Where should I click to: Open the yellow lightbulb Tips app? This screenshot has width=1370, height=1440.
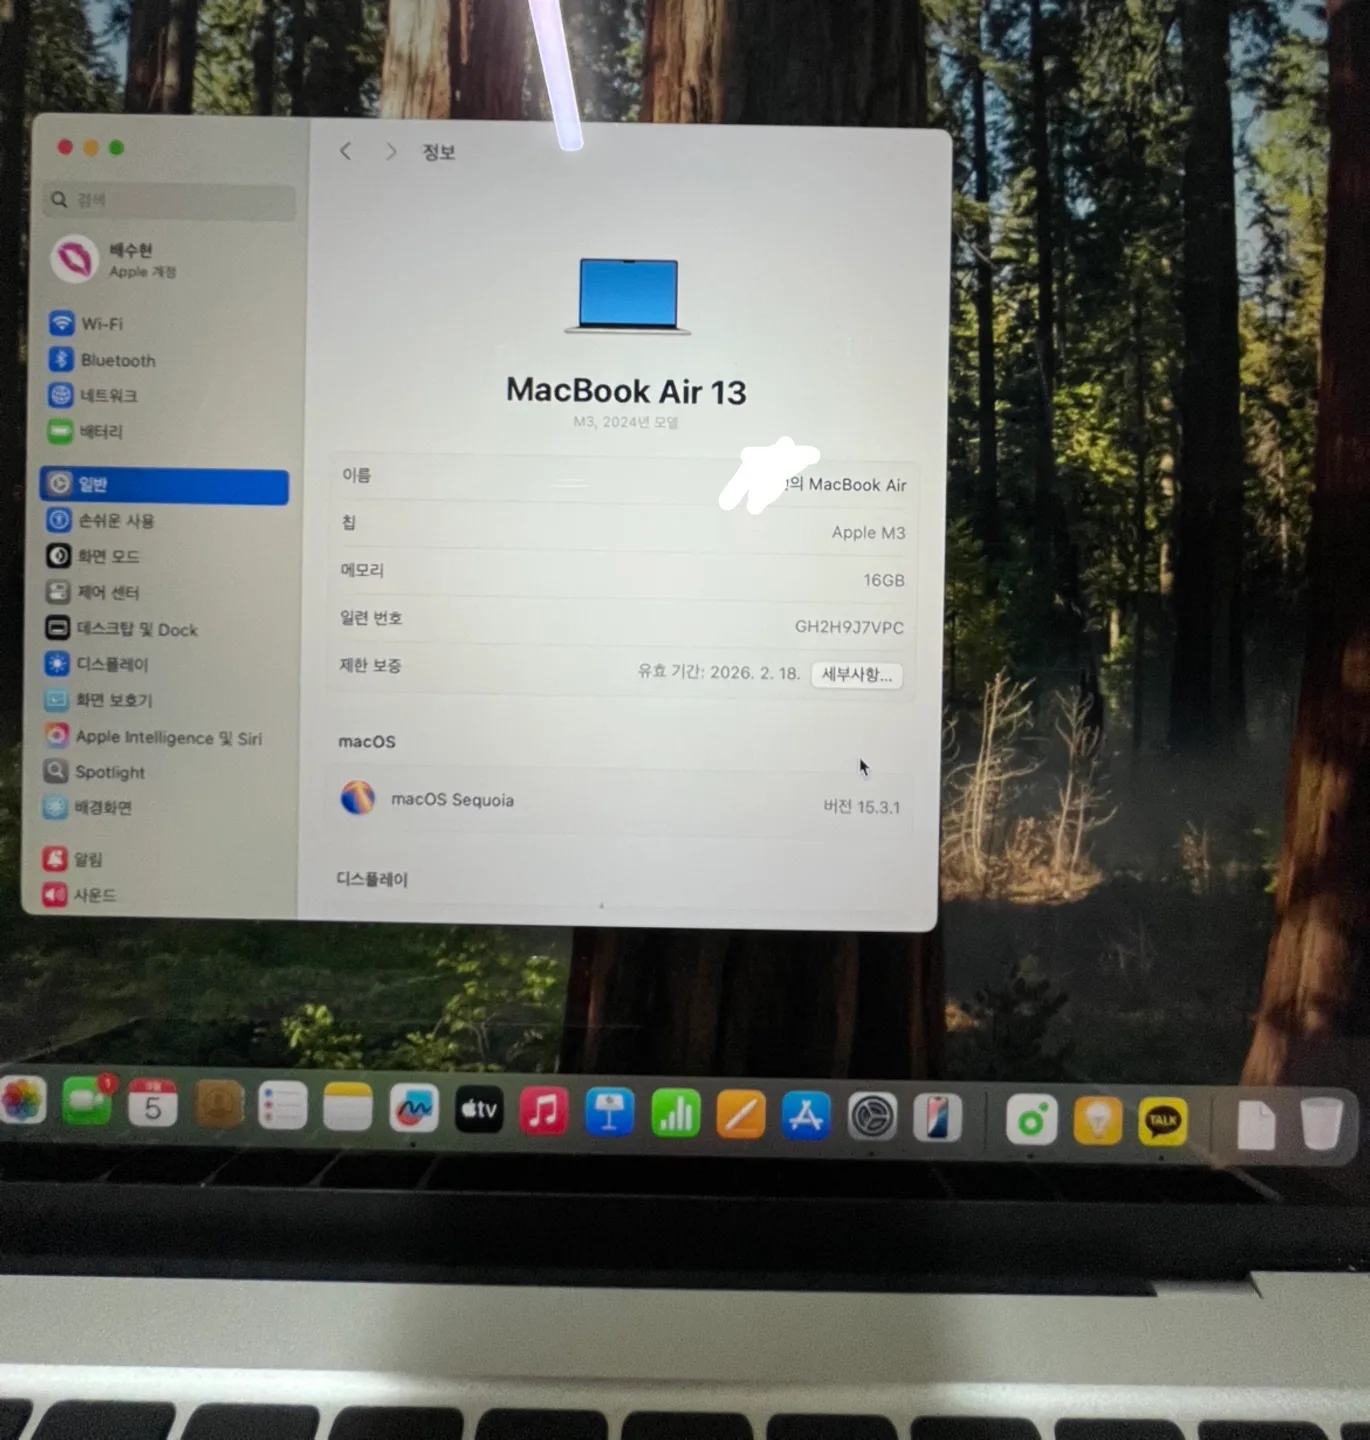tap(1098, 1120)
